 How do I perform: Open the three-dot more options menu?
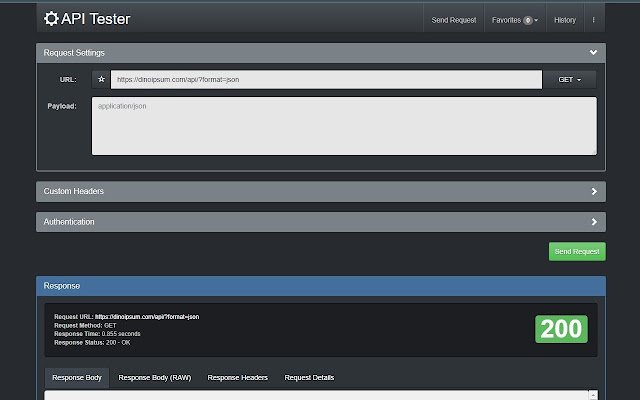click(593, 20)
